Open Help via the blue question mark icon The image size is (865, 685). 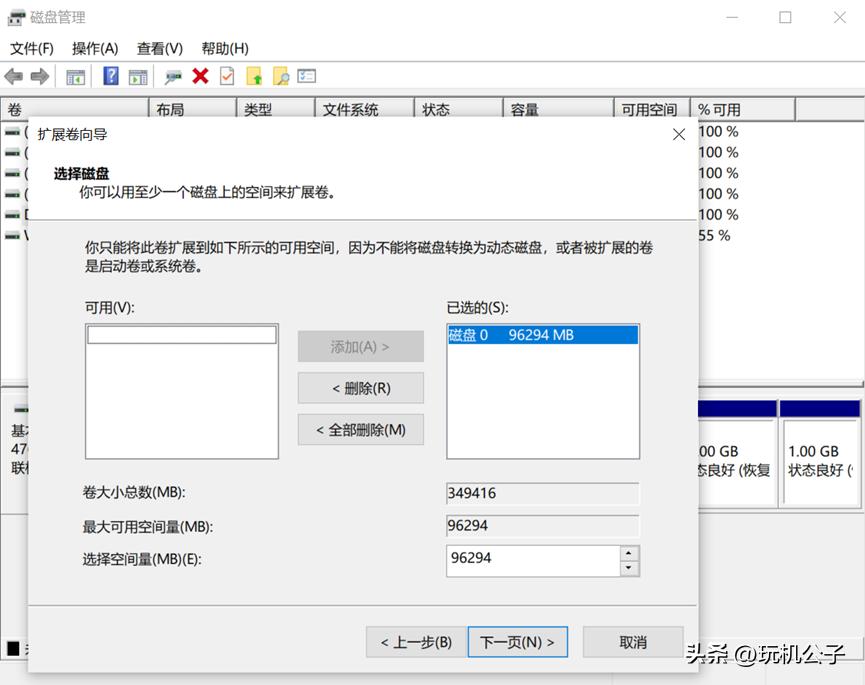coord(109,76)
